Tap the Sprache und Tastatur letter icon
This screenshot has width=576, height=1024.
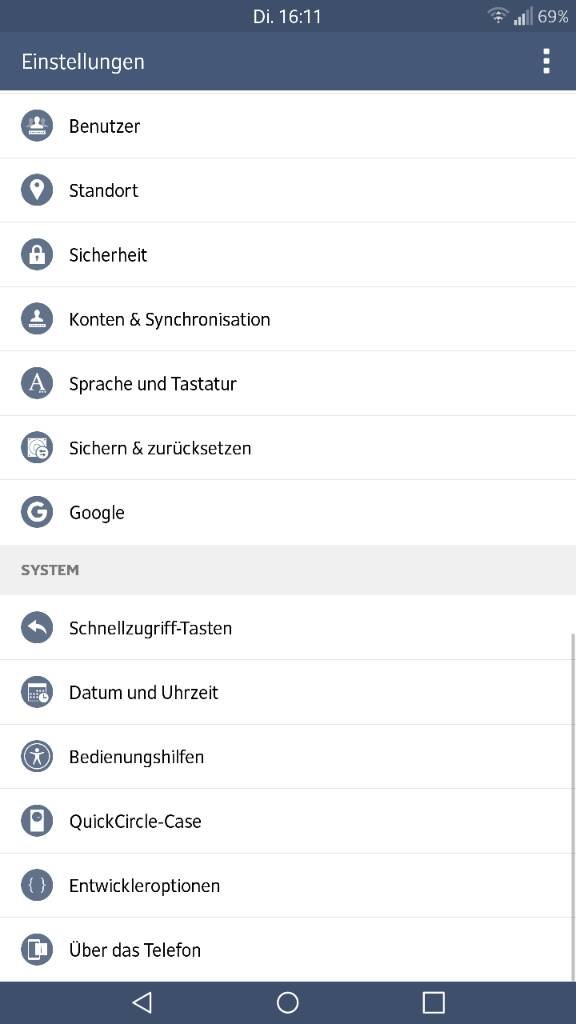pos(37,383)
